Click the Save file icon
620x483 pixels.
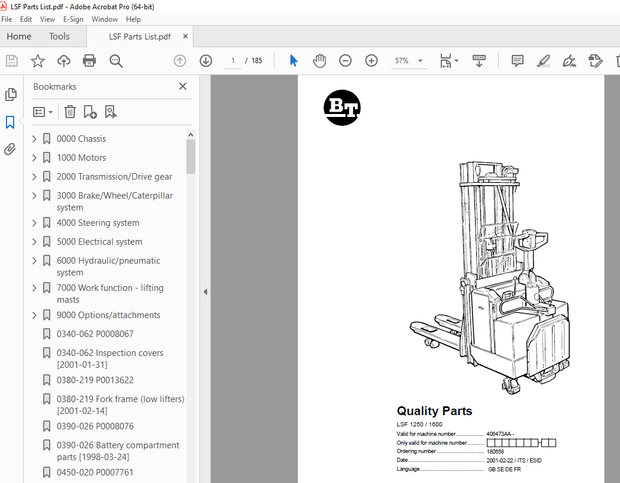11,61
